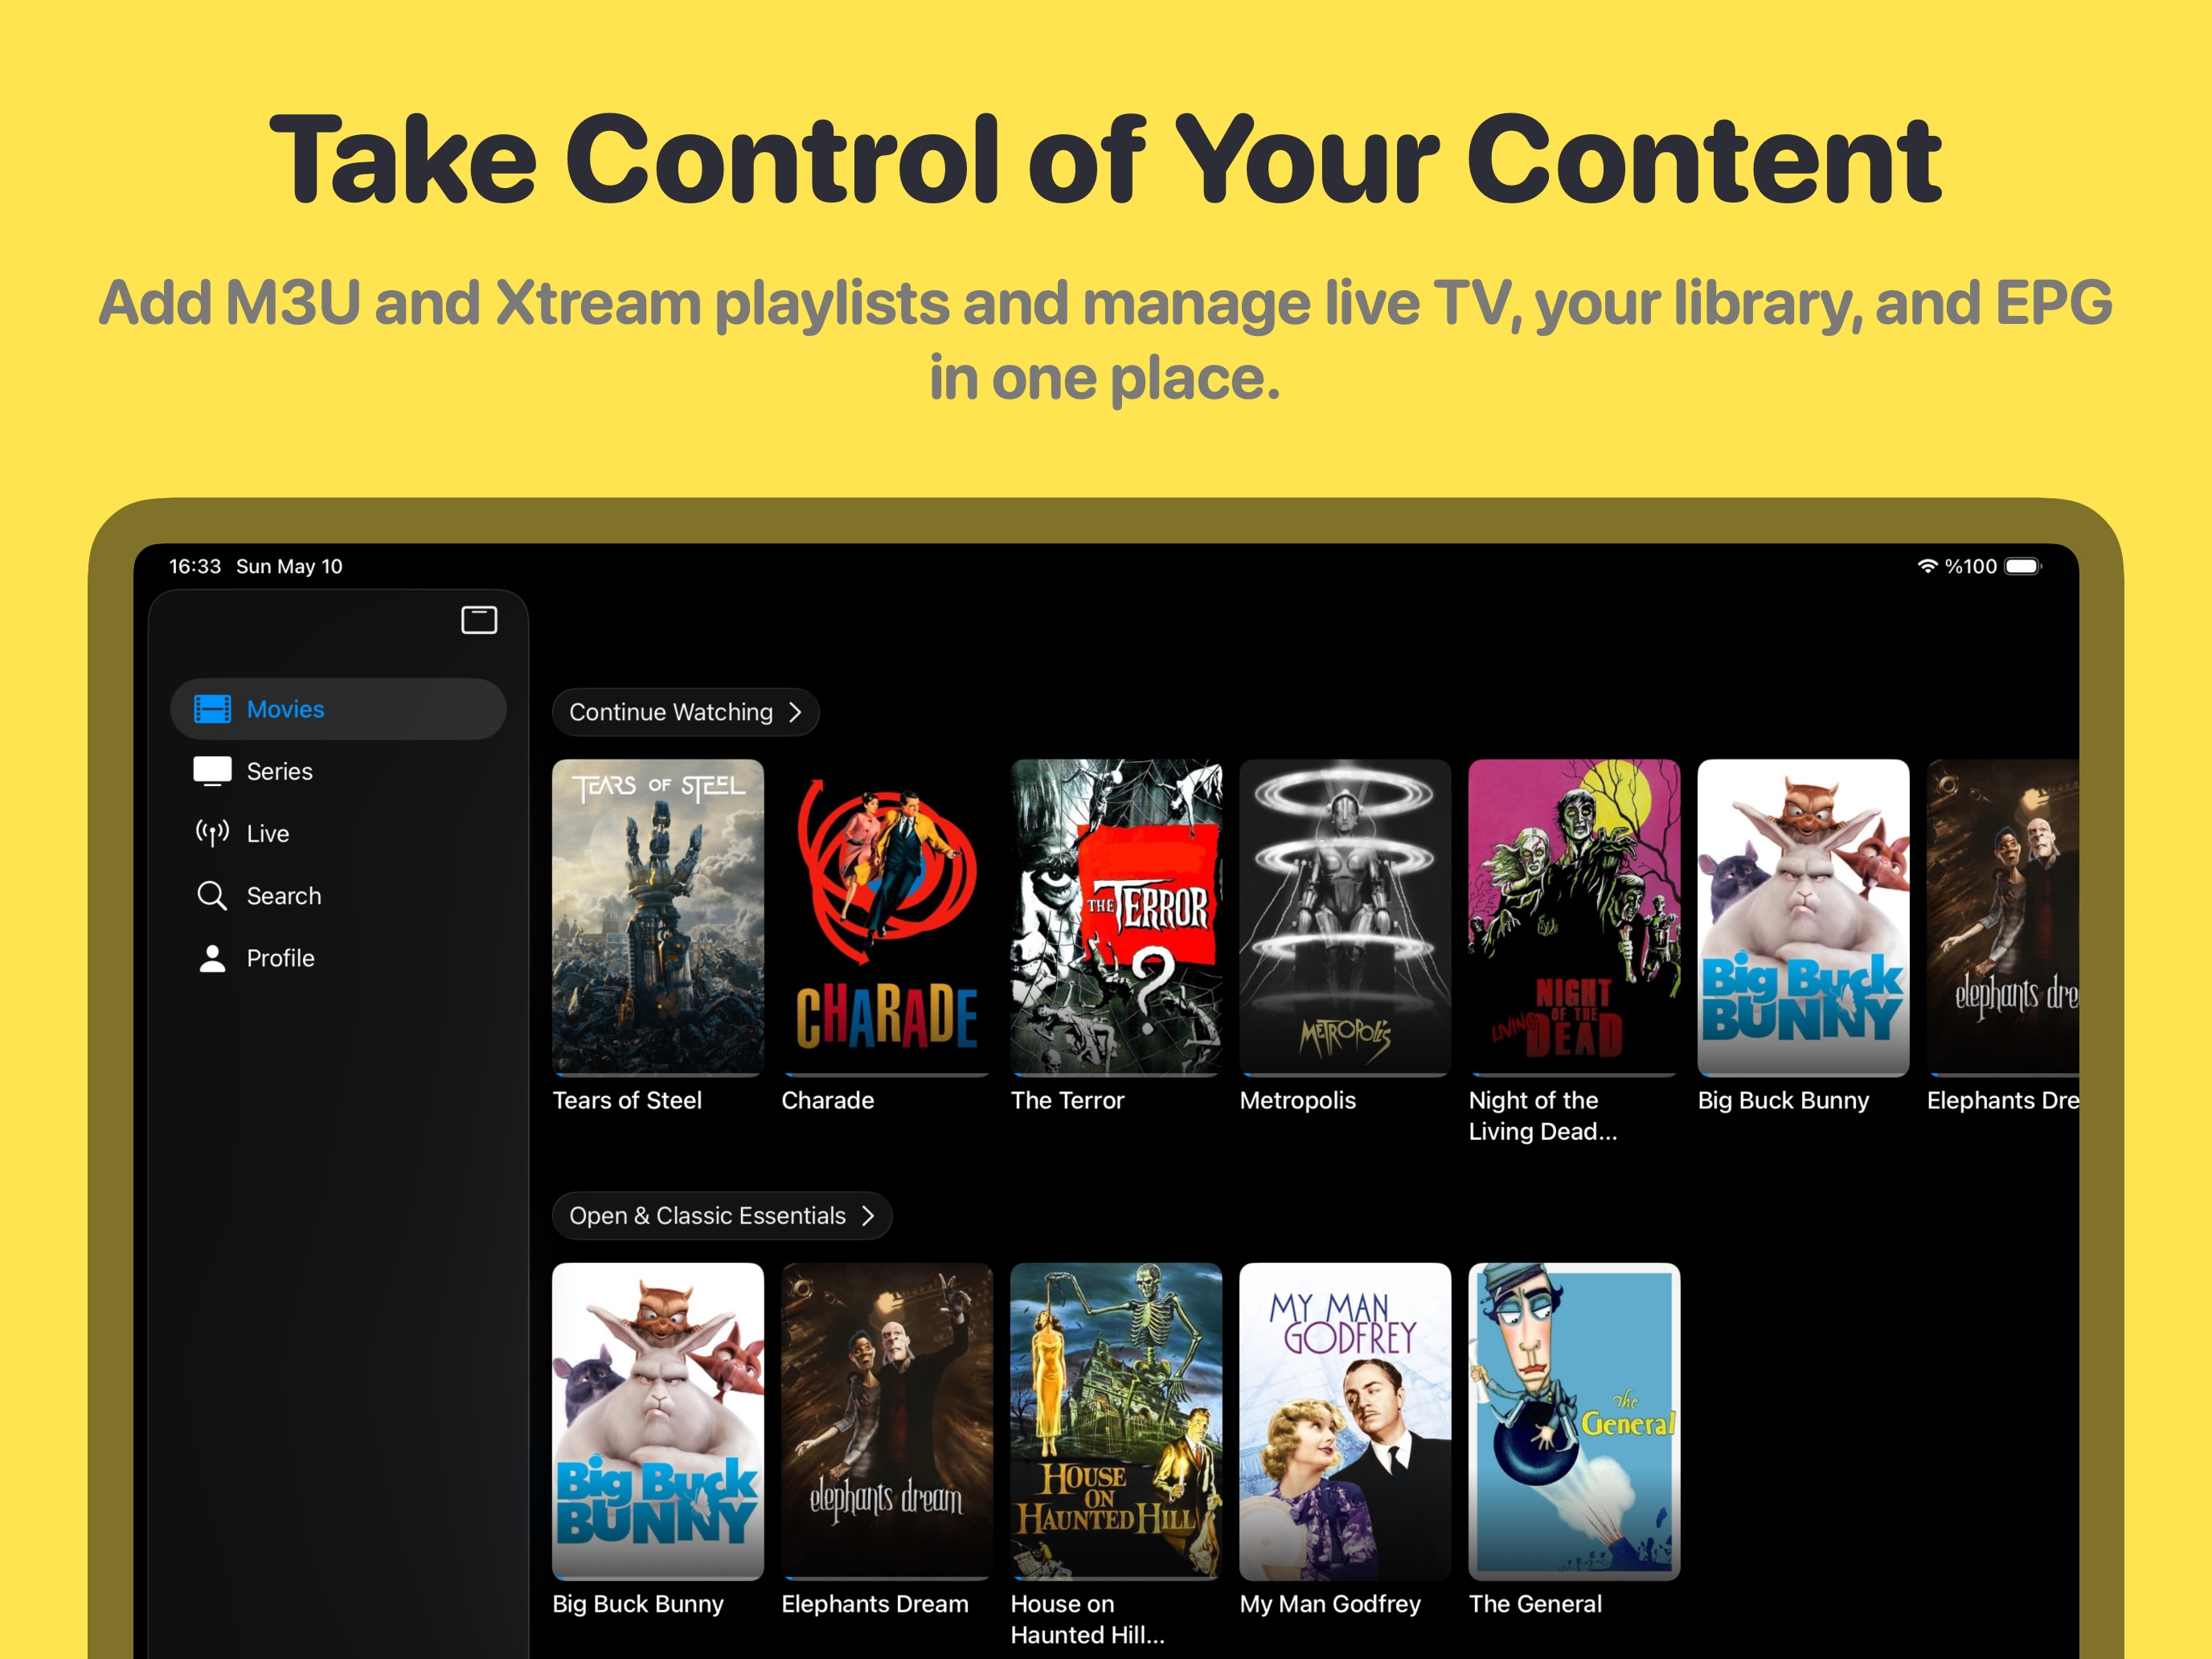Open the Movies sidebar section
The image size is (2212, 1659).
click(x=338, y=709)
